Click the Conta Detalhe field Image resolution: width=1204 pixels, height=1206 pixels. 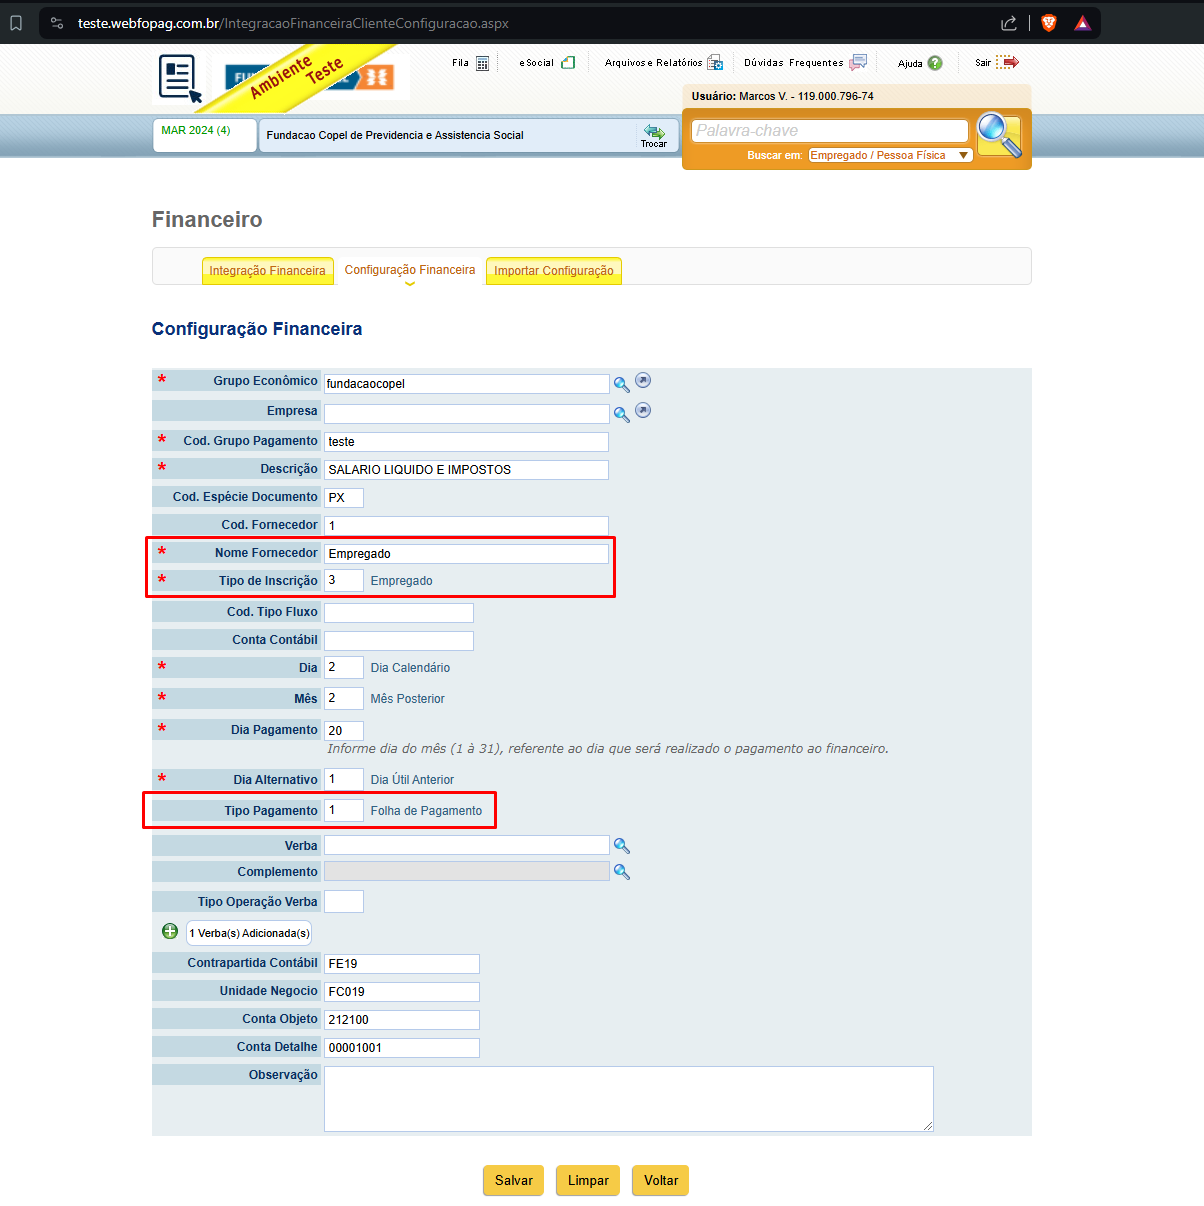click(x=402, y=1048)
